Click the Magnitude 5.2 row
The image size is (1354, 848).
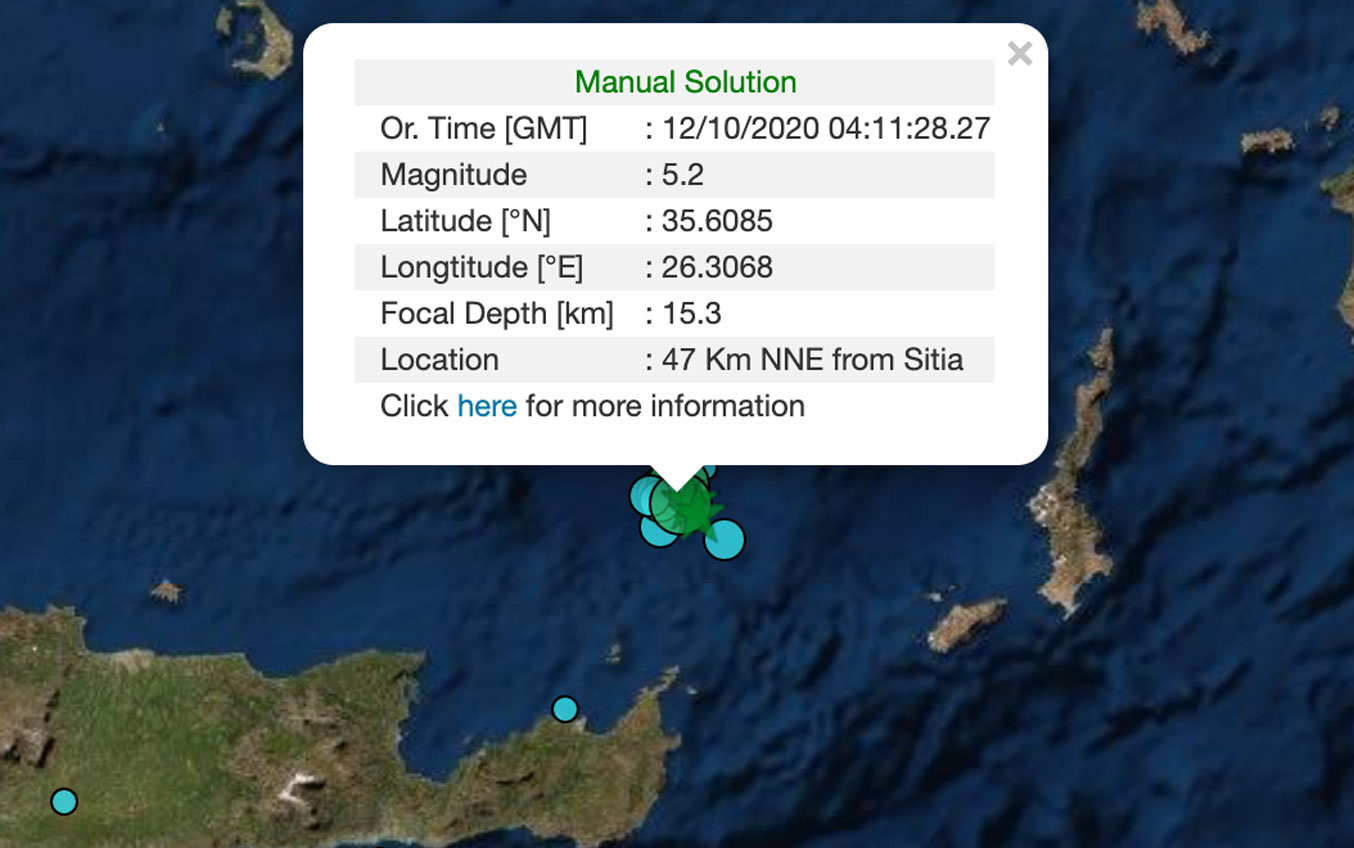673,175
